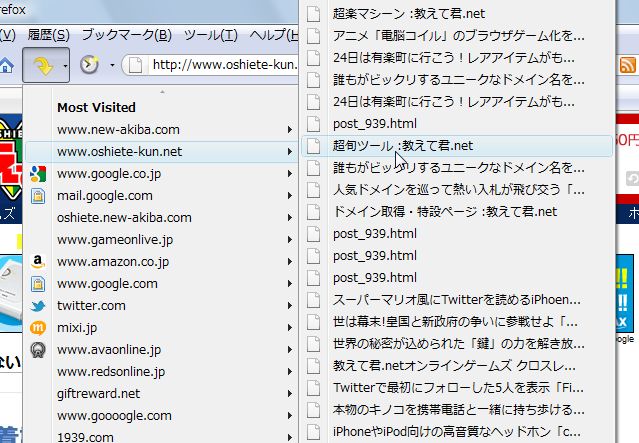Click the page icon beside 本物のキノコ entry
This screenshot has height=443, width=639.
point(313,410)
